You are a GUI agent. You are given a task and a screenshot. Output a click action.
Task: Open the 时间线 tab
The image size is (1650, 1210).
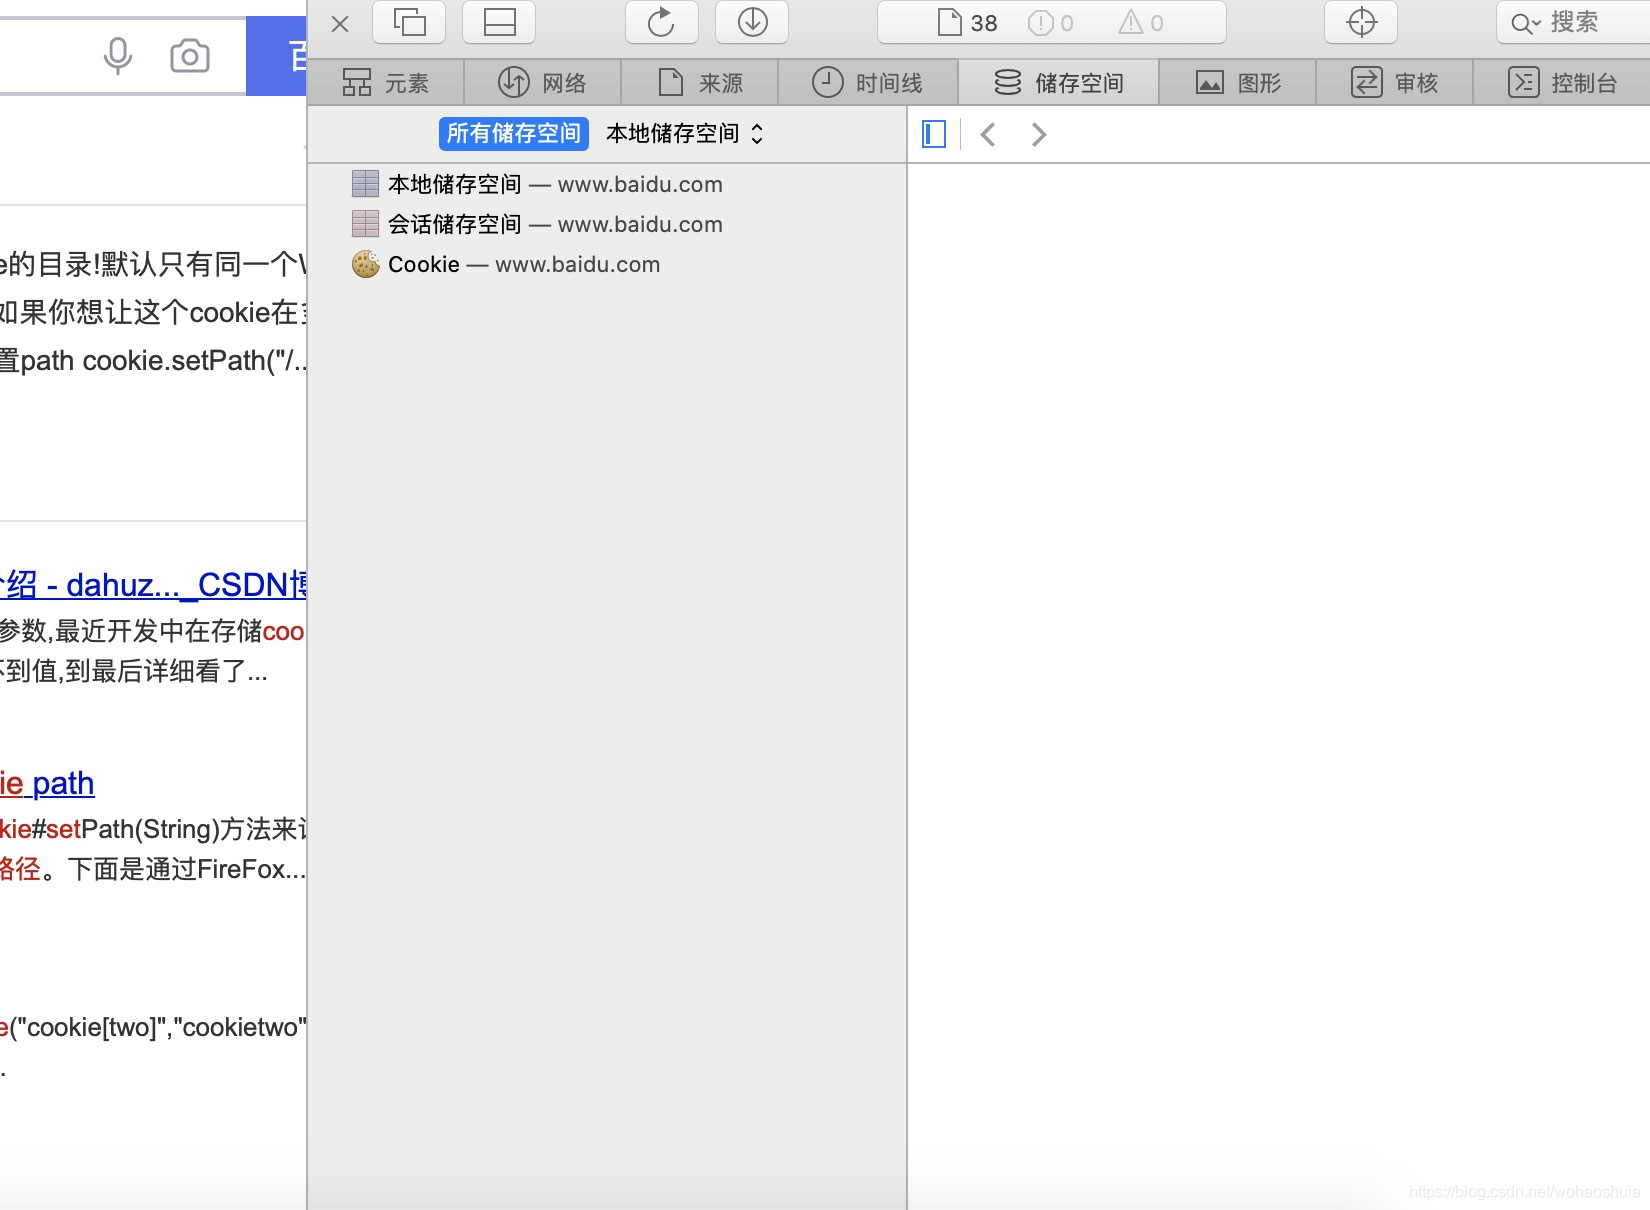point(868,82)
